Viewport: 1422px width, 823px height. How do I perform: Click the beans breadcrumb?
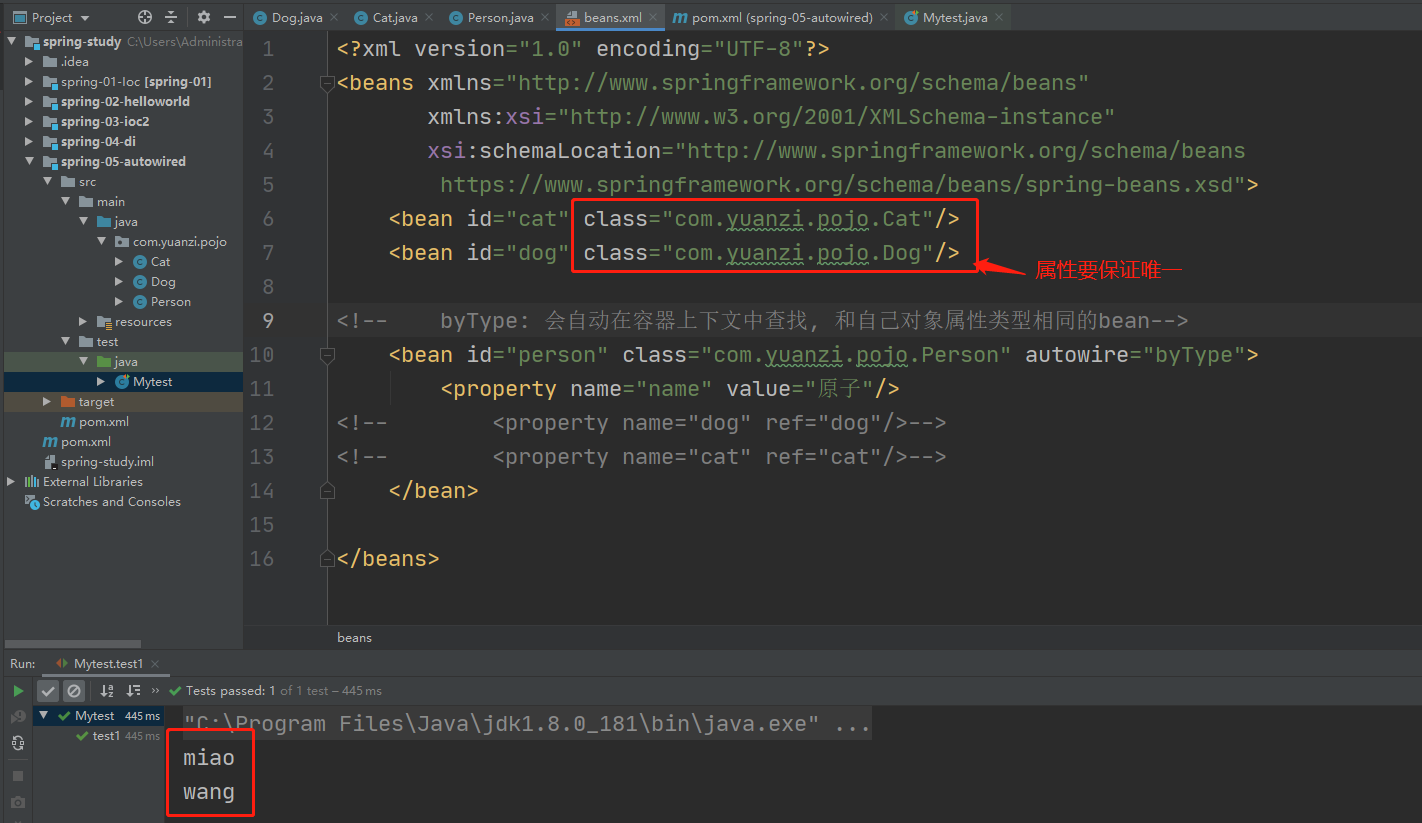354,638
